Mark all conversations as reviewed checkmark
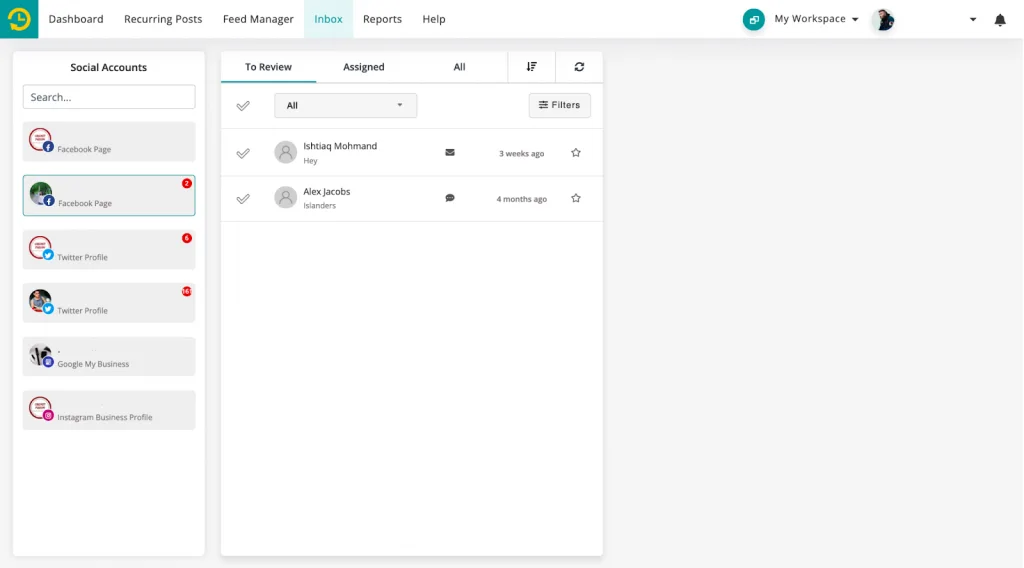This screenshot has height=568, width=1024. coord(243,106)
